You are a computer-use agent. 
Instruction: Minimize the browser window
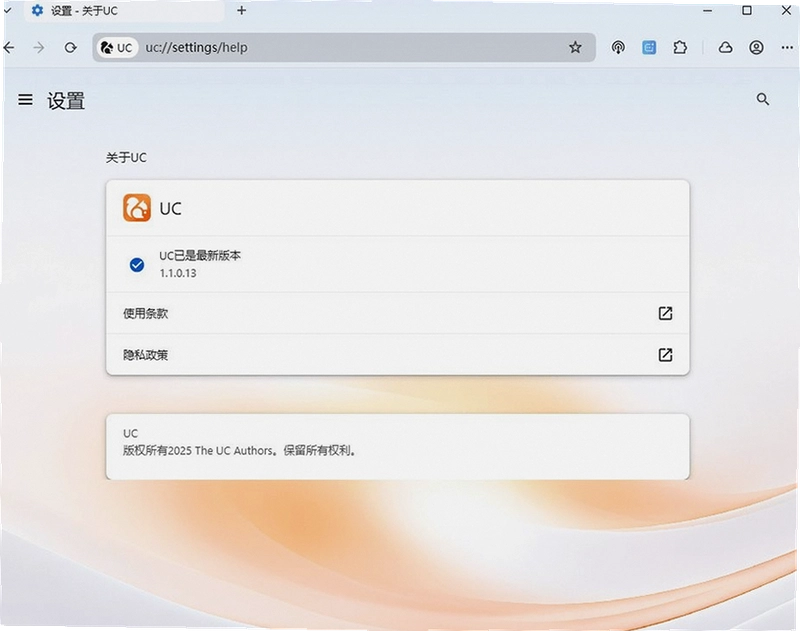[707, 10]
